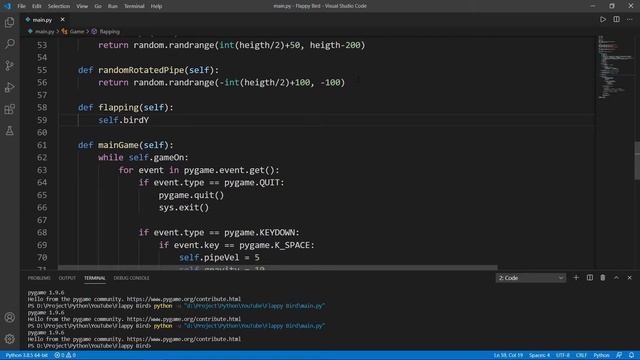Run Python file with play button
Viewport: 640px width, 360px height.
coord(602,19)
